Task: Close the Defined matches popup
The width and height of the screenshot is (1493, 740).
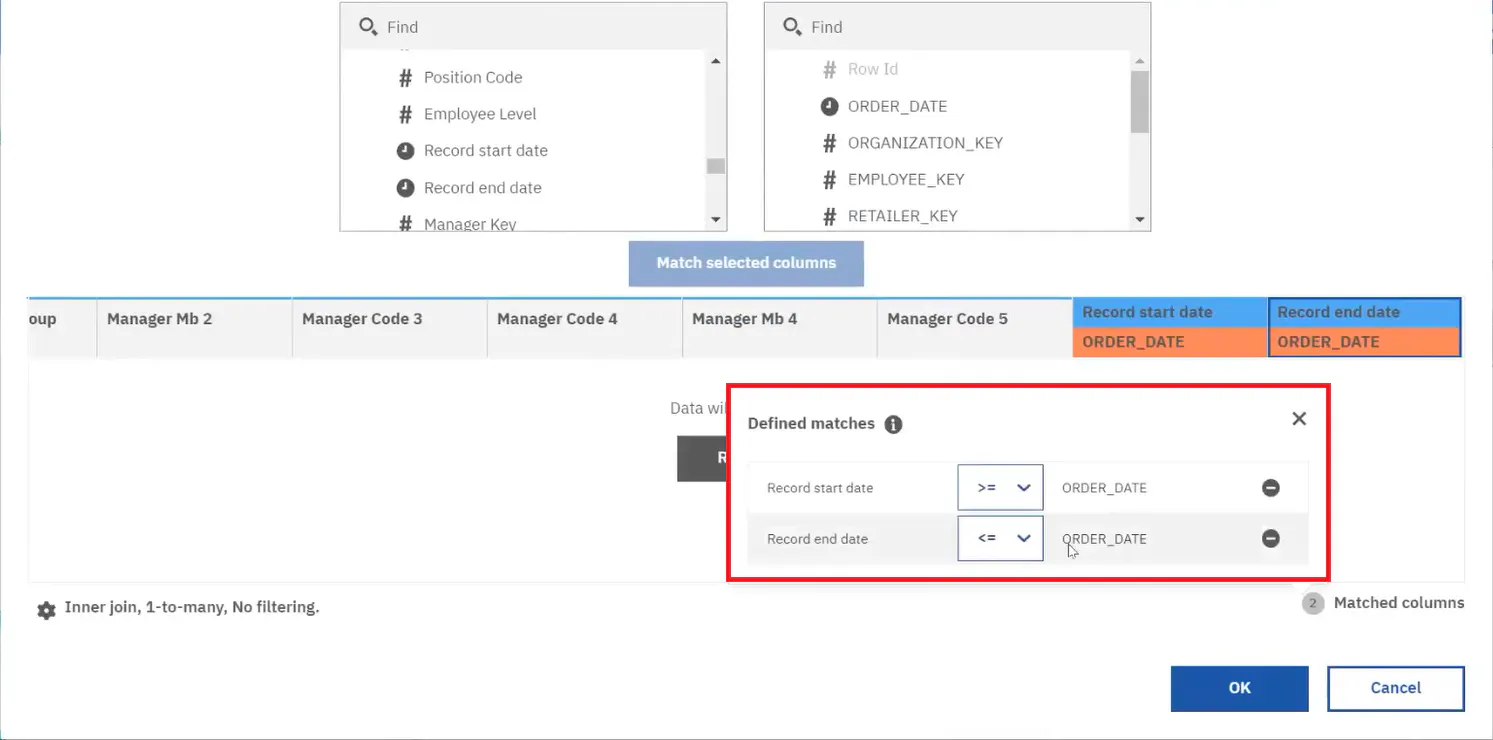Action: [1299, 419]
